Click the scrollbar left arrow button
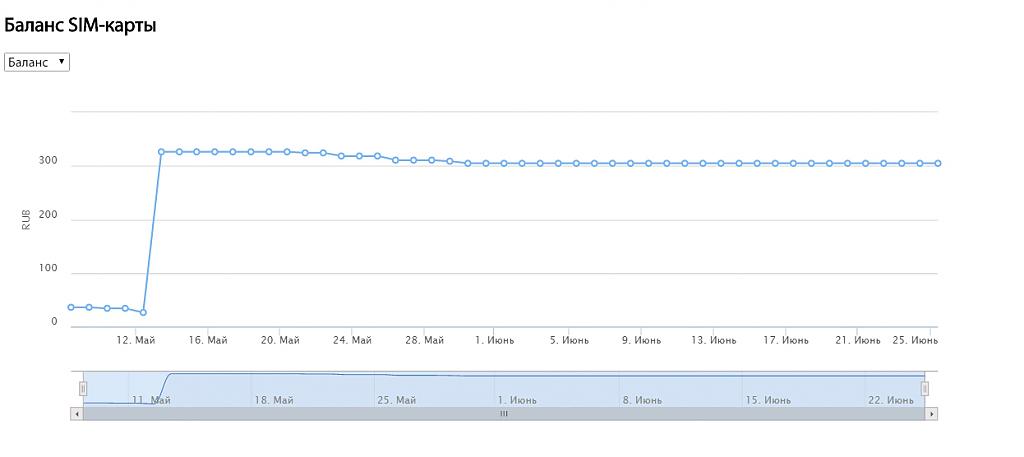The height and width of the screenshot is (457, 1024). (x=76, y=413)
